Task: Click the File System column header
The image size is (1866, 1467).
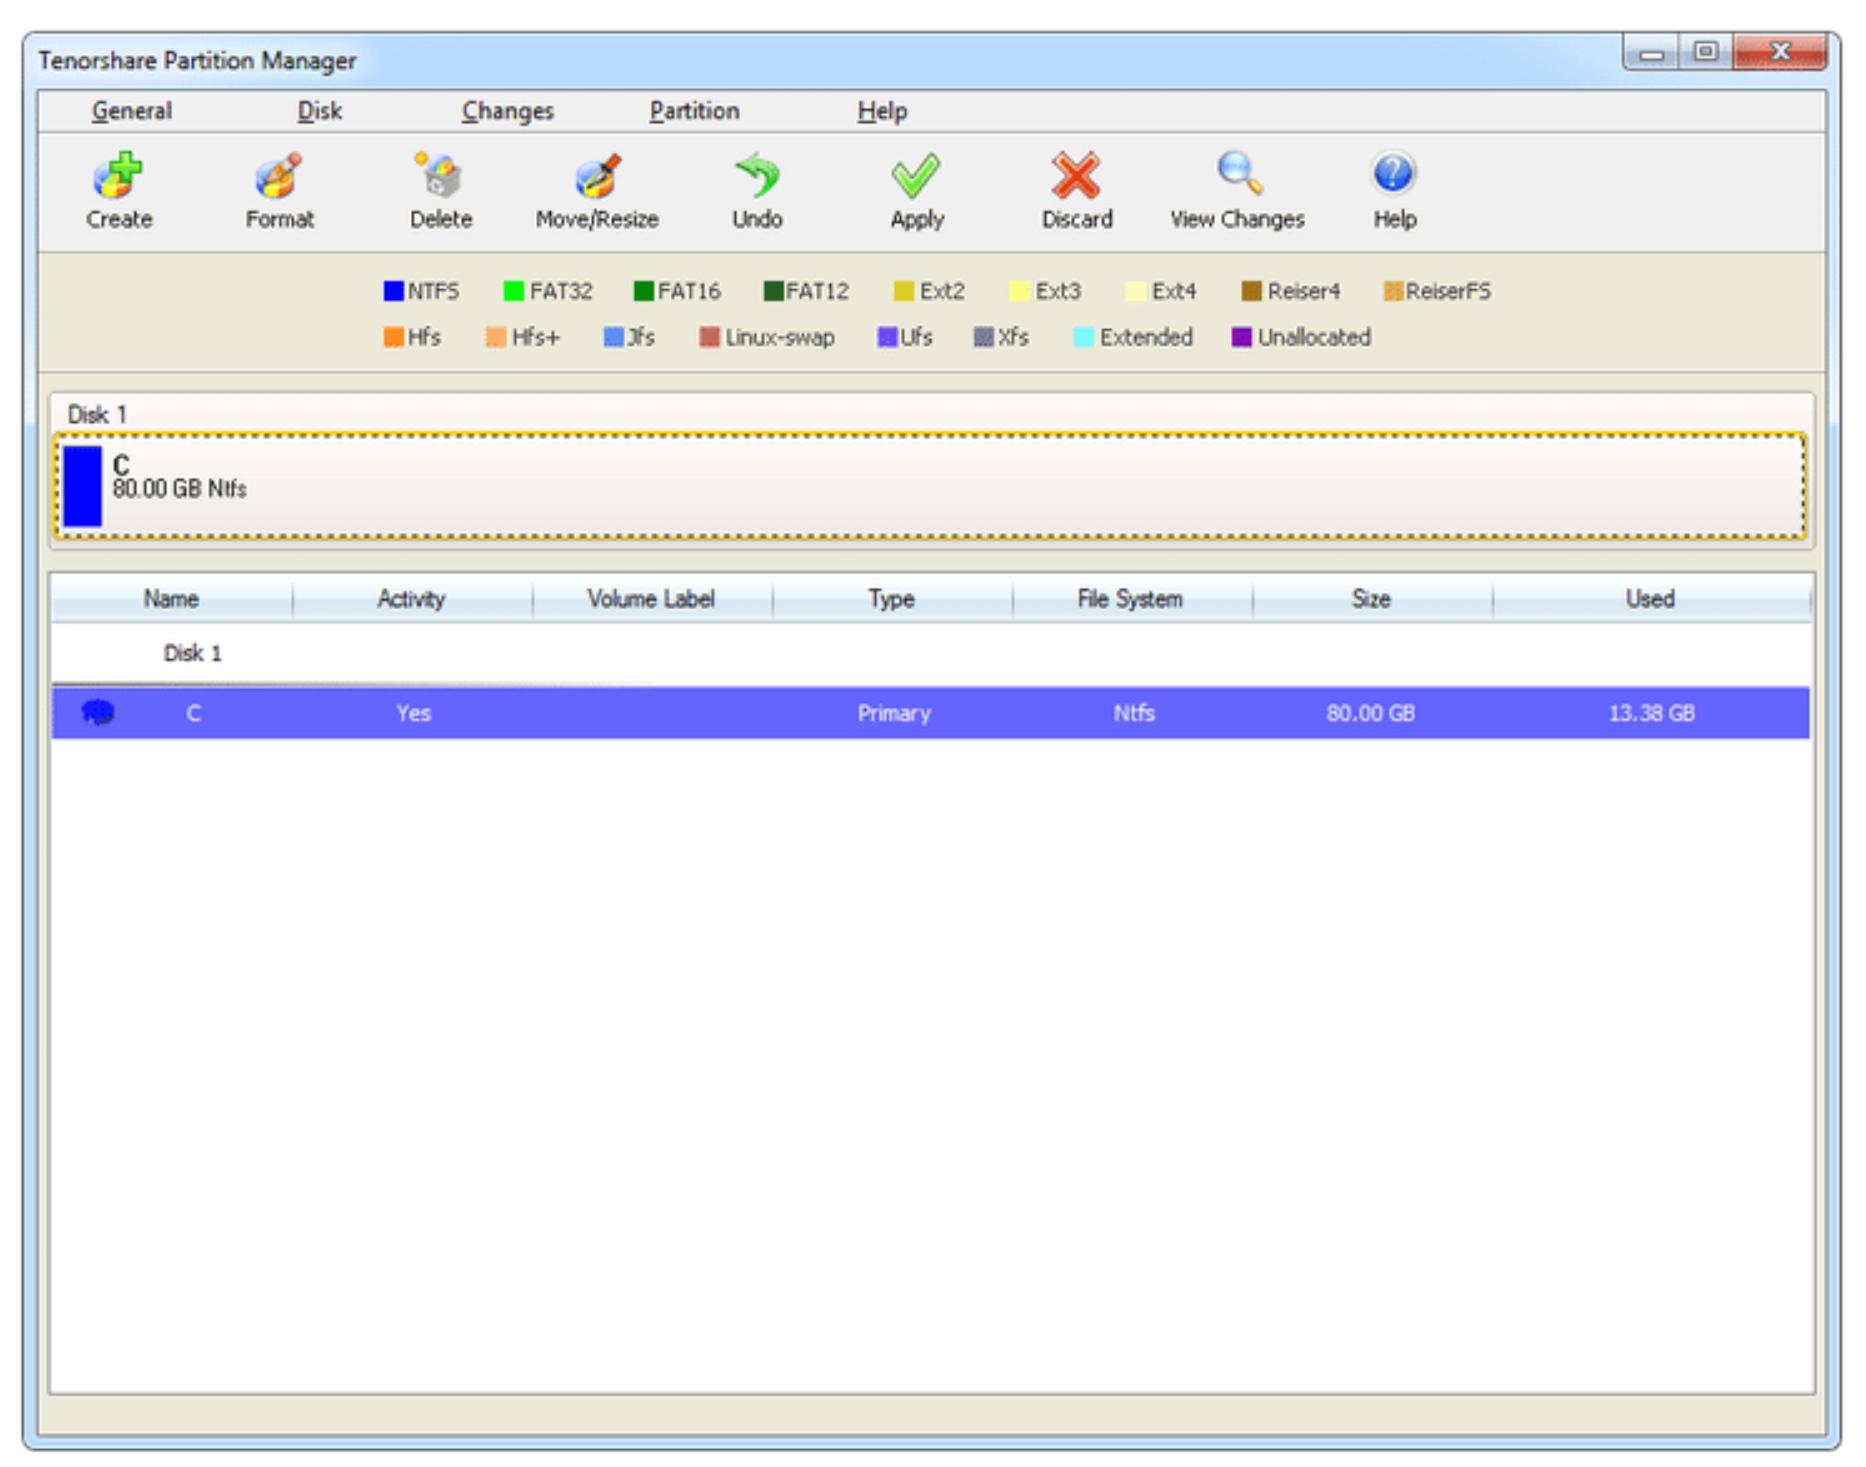Action: 1130,599
